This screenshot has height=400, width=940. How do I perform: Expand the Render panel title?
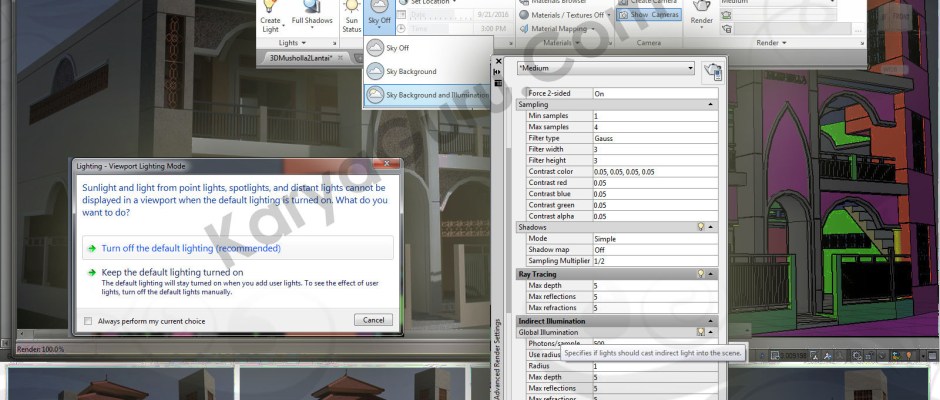(771, 43)
